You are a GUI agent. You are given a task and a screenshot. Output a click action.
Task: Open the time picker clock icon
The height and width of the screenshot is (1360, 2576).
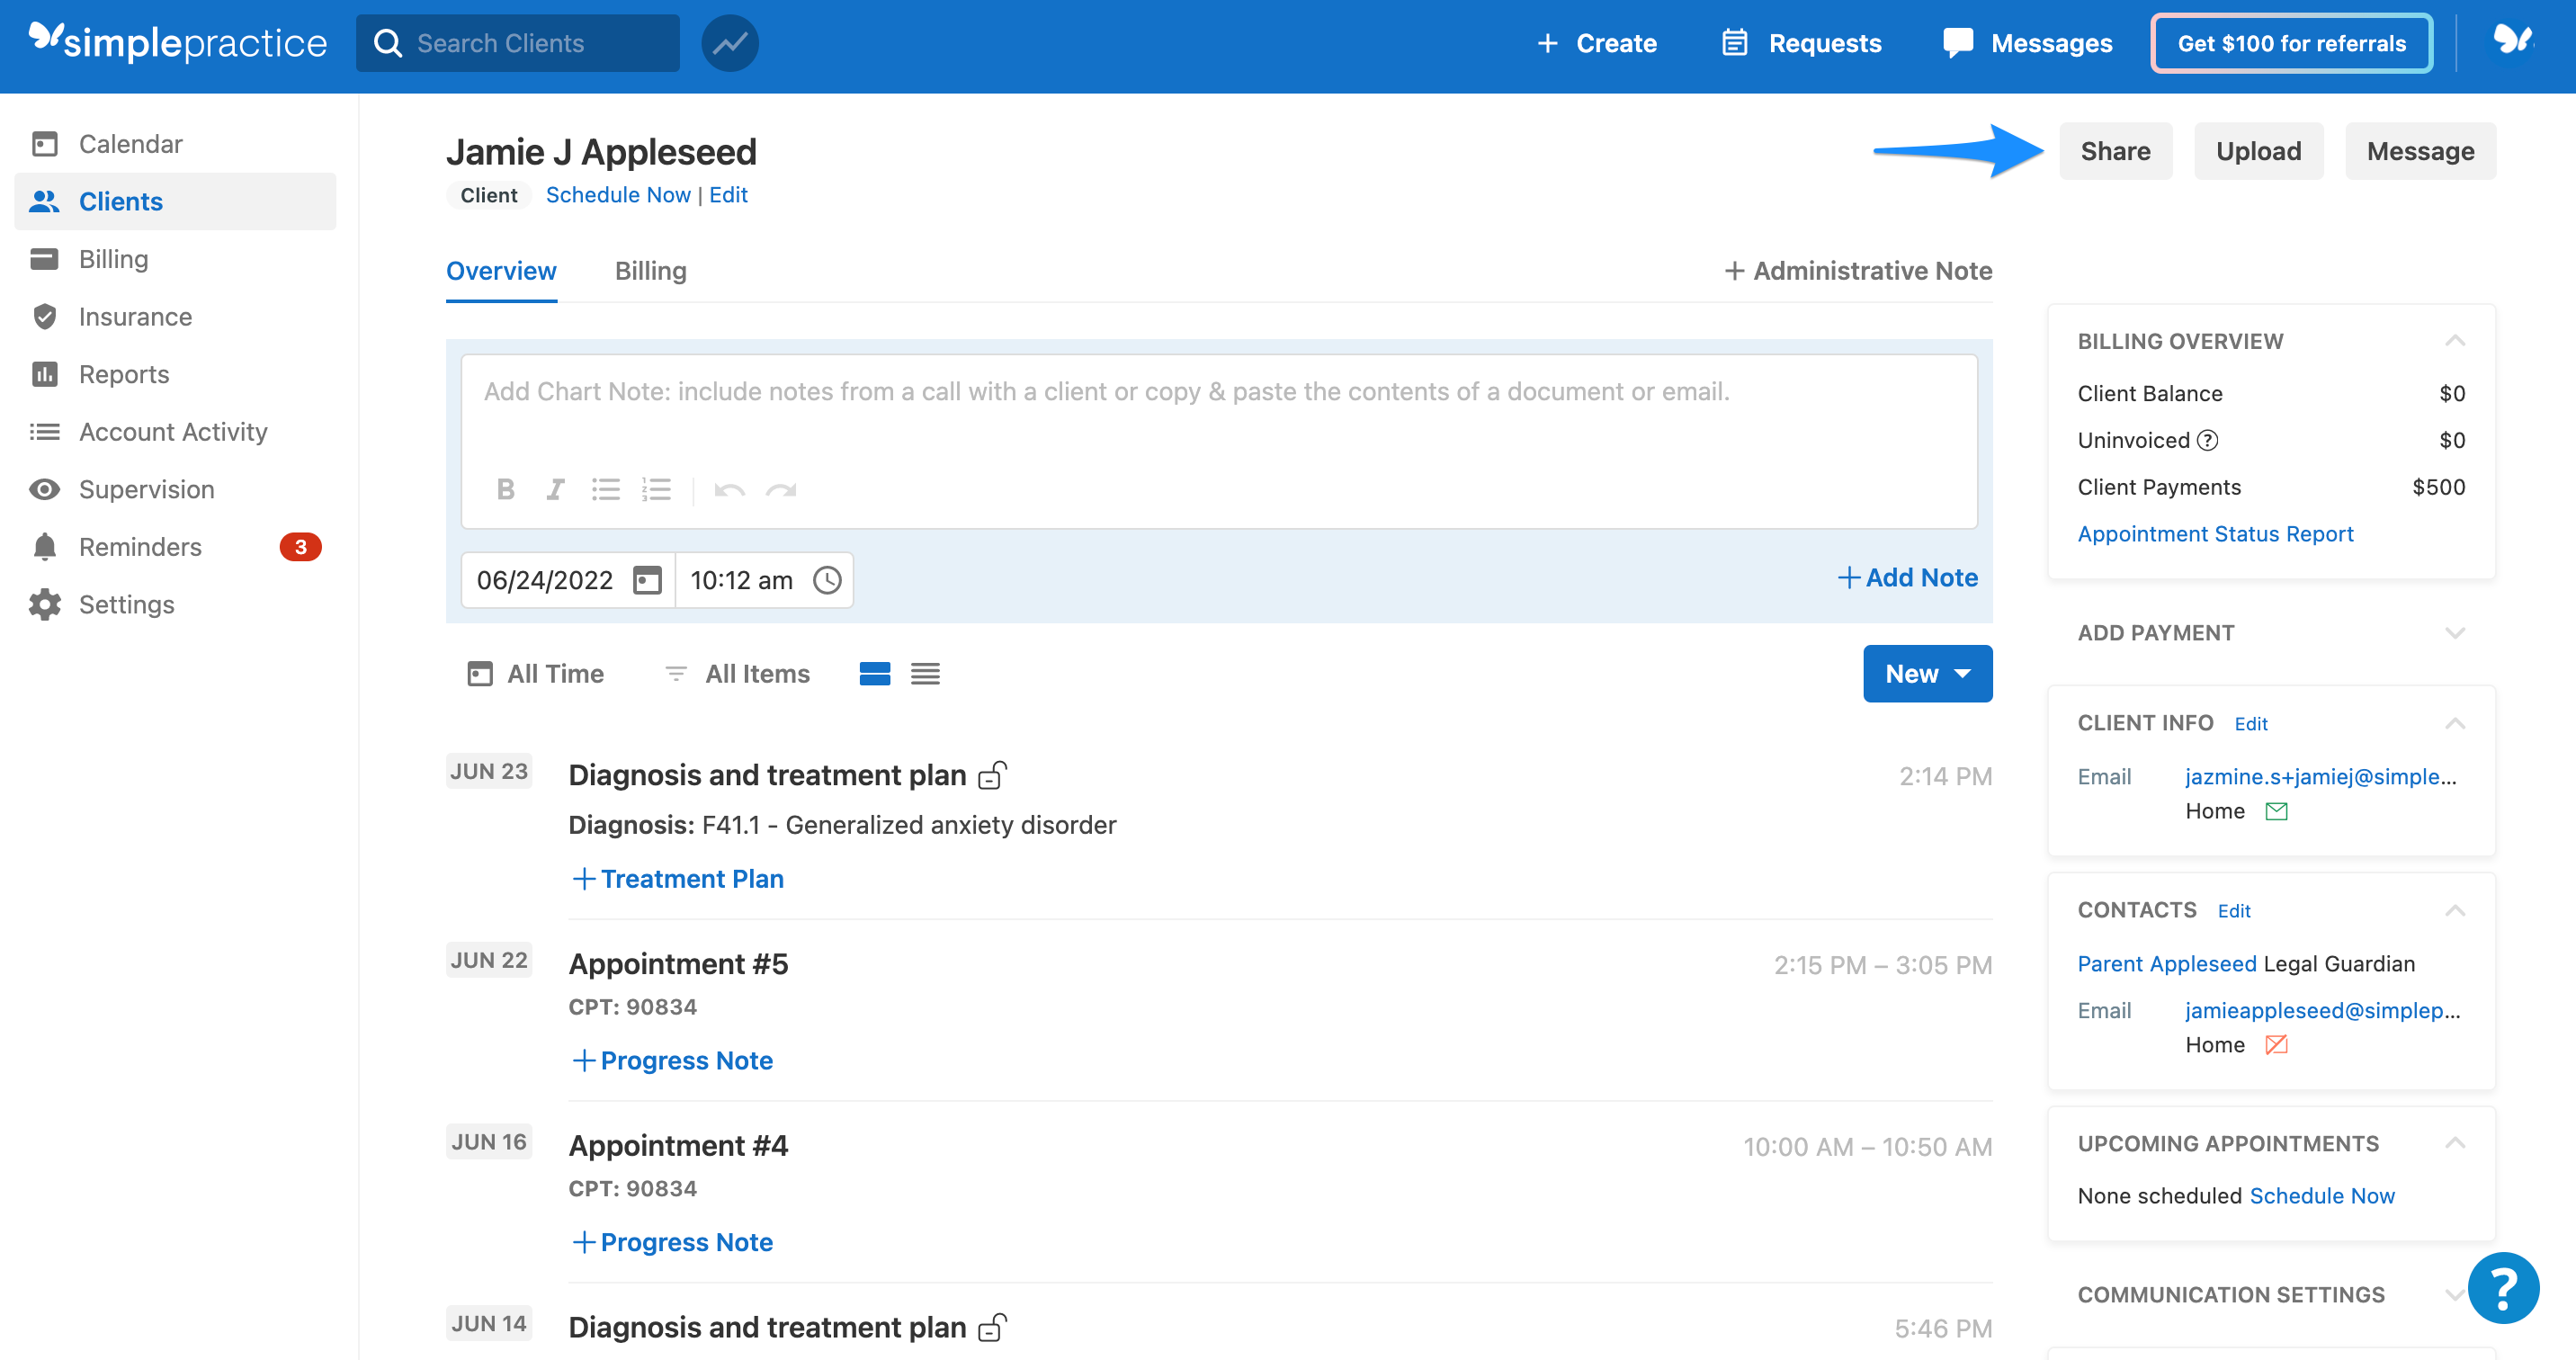[827, 580]
